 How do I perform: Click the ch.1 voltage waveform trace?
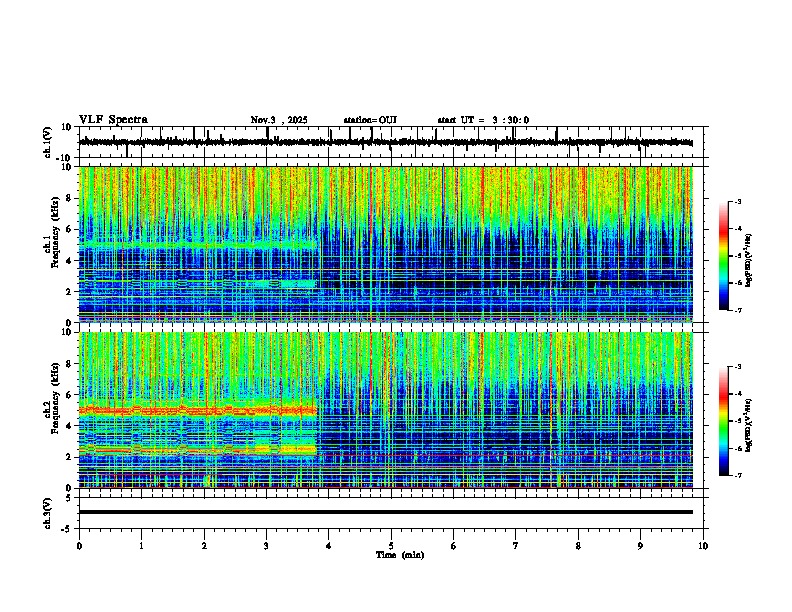click(386, 142)
